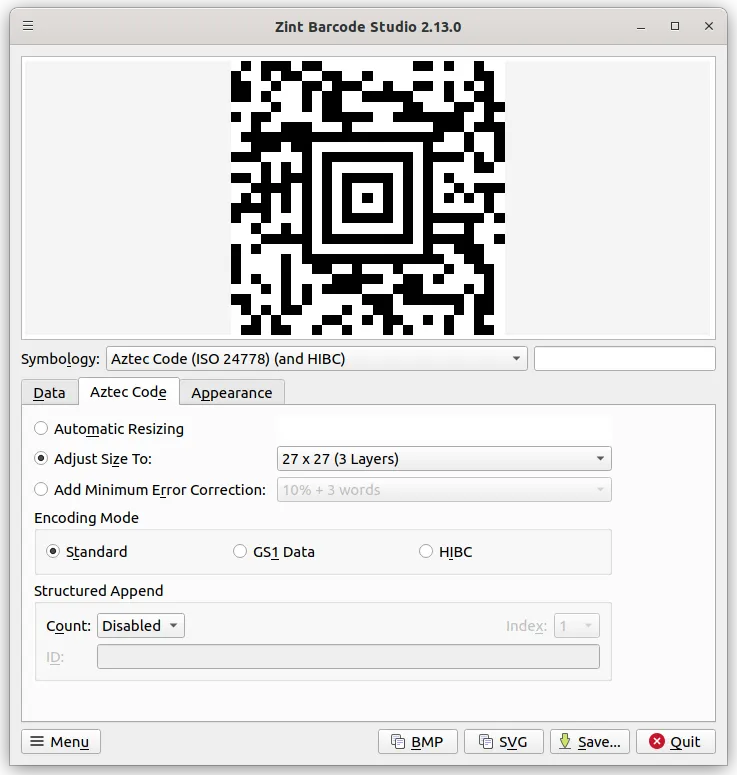
Task: Select HIBC encoding mode
Action: pos(426,552)
